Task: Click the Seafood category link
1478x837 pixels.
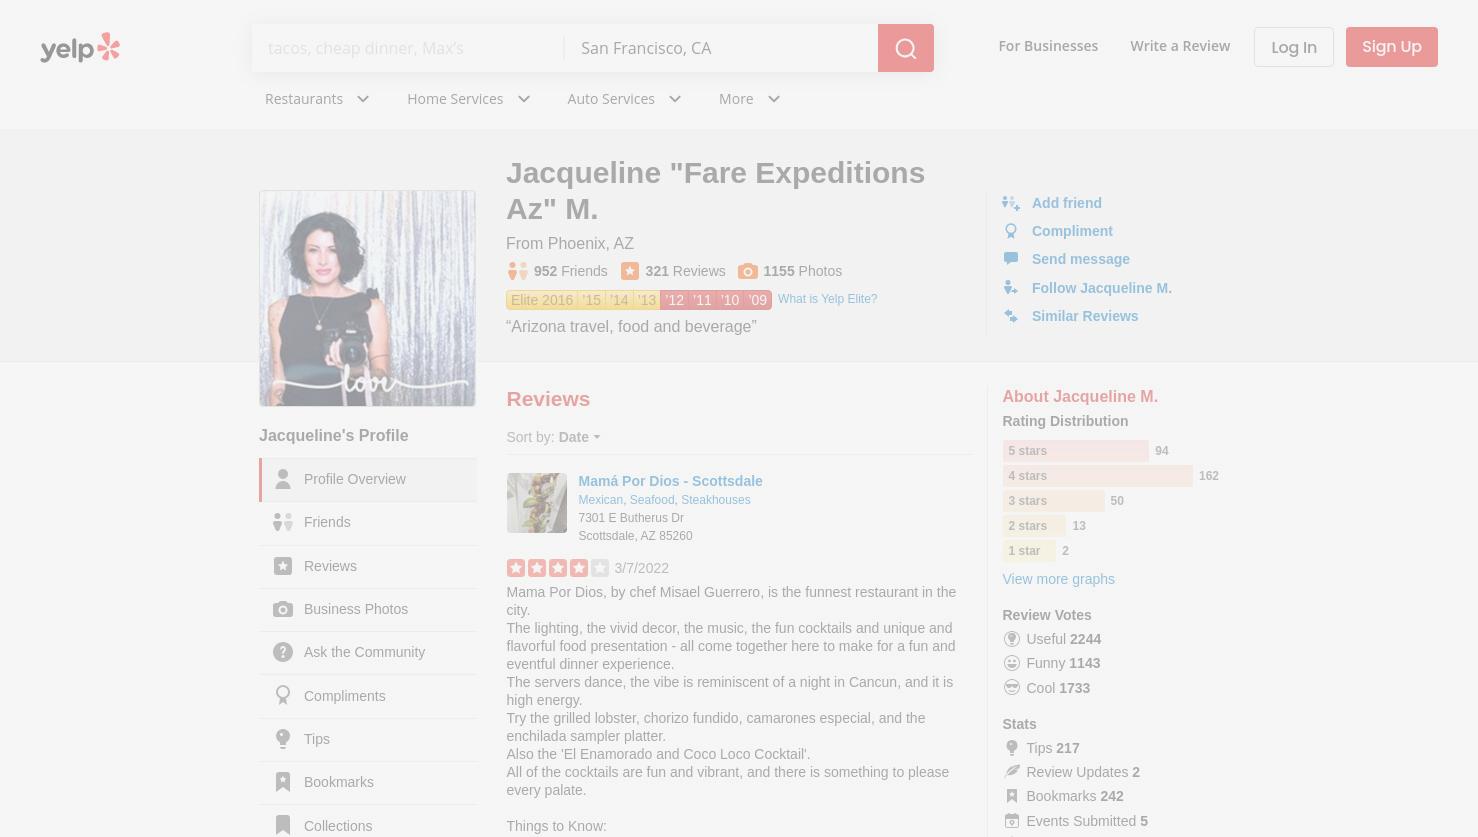Action: (x=652, y=500)
